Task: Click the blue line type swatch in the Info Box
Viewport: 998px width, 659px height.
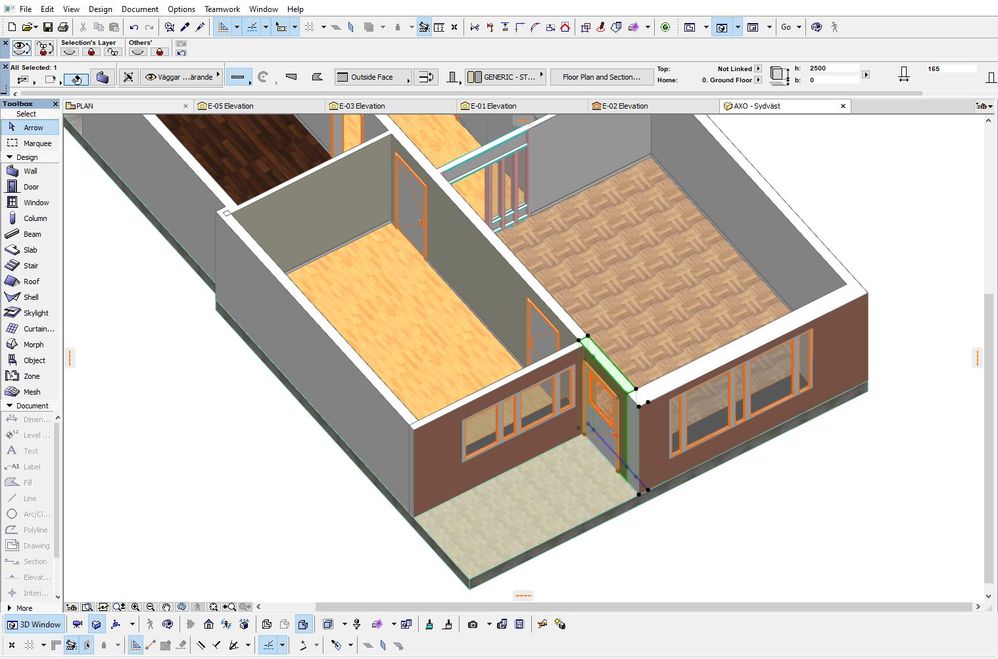Action: [237, 77]
